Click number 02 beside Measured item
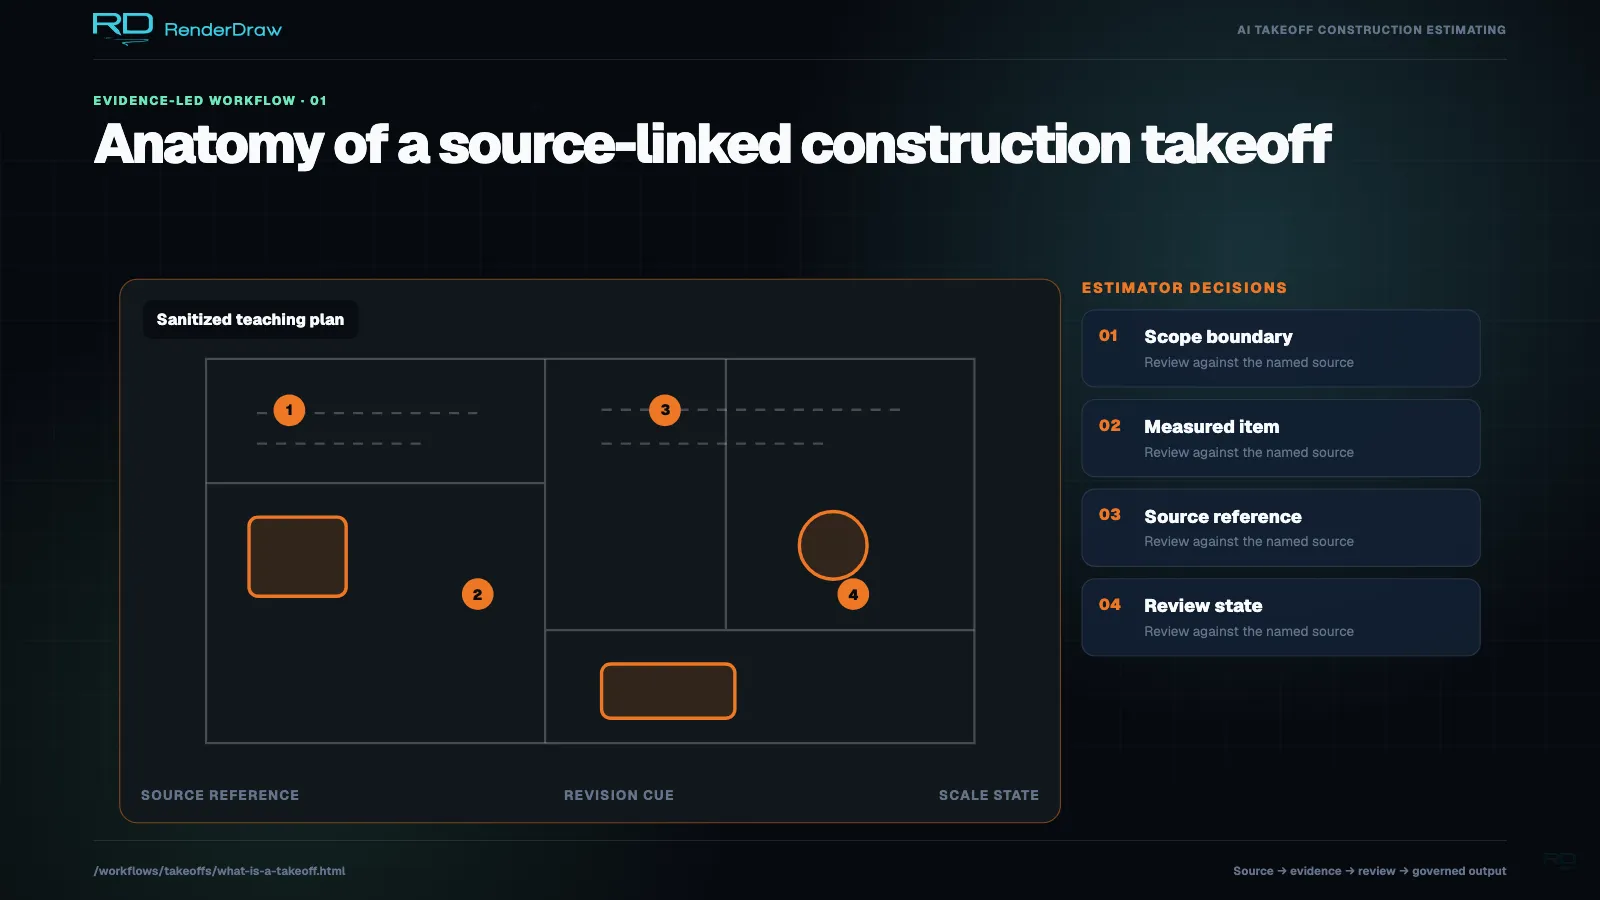This screenshot has height=900, width=1600. coord(1110,426)
